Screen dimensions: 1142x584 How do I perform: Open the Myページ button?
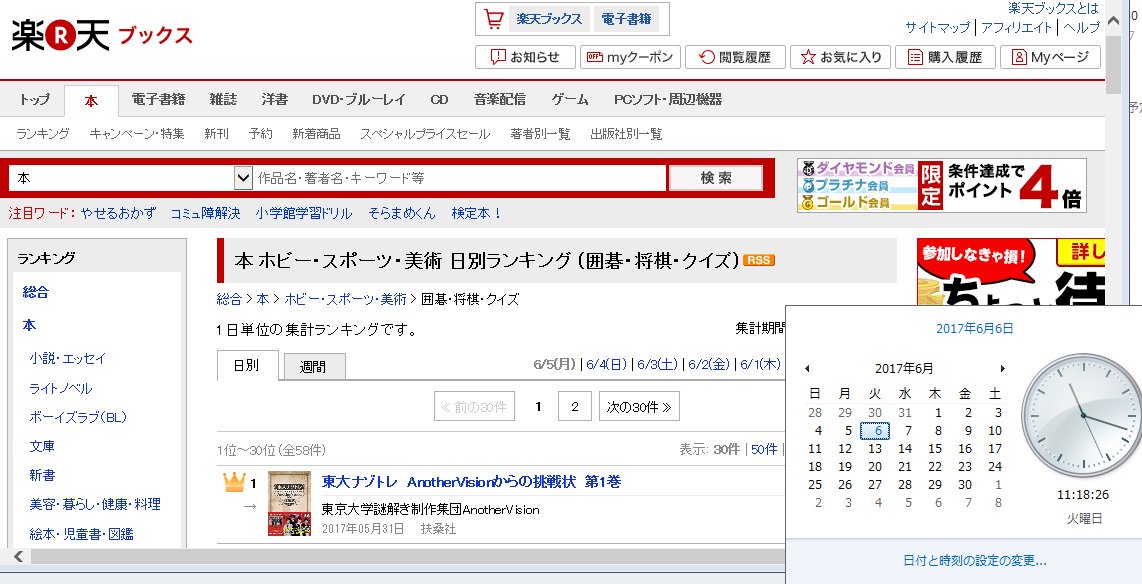pos(1050,57)
